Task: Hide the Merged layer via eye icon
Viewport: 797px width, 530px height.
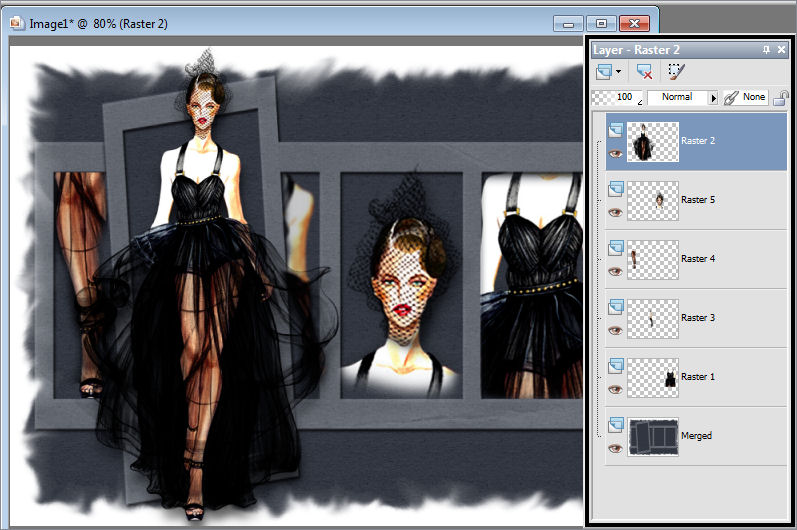Action: 616,448
